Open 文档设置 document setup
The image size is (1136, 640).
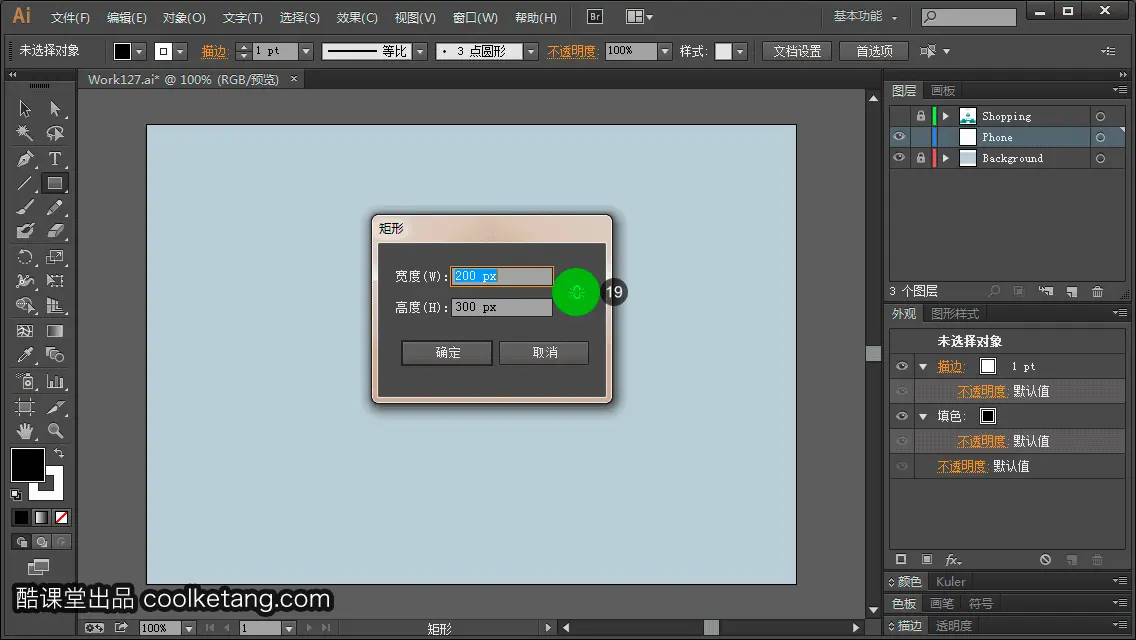[797, 51]
